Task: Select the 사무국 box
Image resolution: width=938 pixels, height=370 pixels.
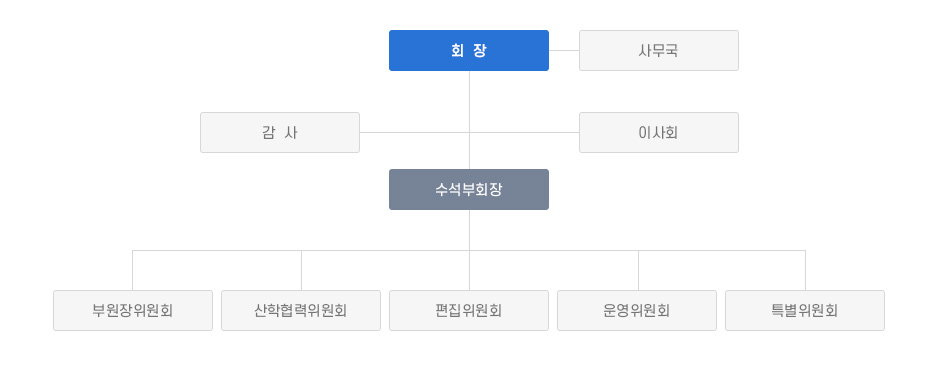Action: [659, 51]
